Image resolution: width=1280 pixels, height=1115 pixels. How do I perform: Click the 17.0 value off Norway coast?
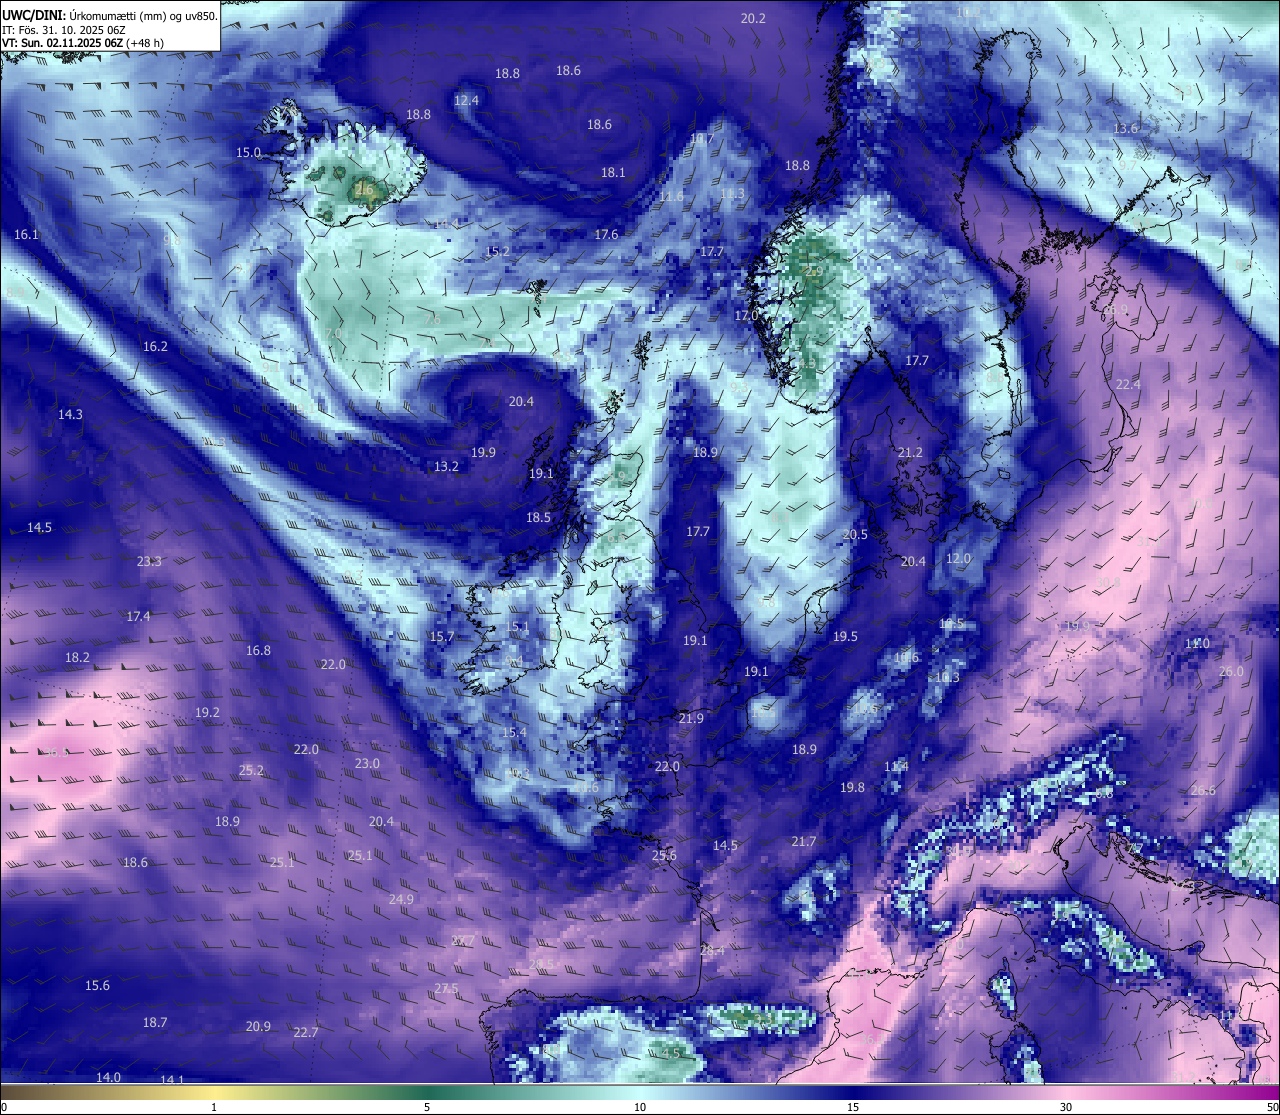(x=747, y=315)
